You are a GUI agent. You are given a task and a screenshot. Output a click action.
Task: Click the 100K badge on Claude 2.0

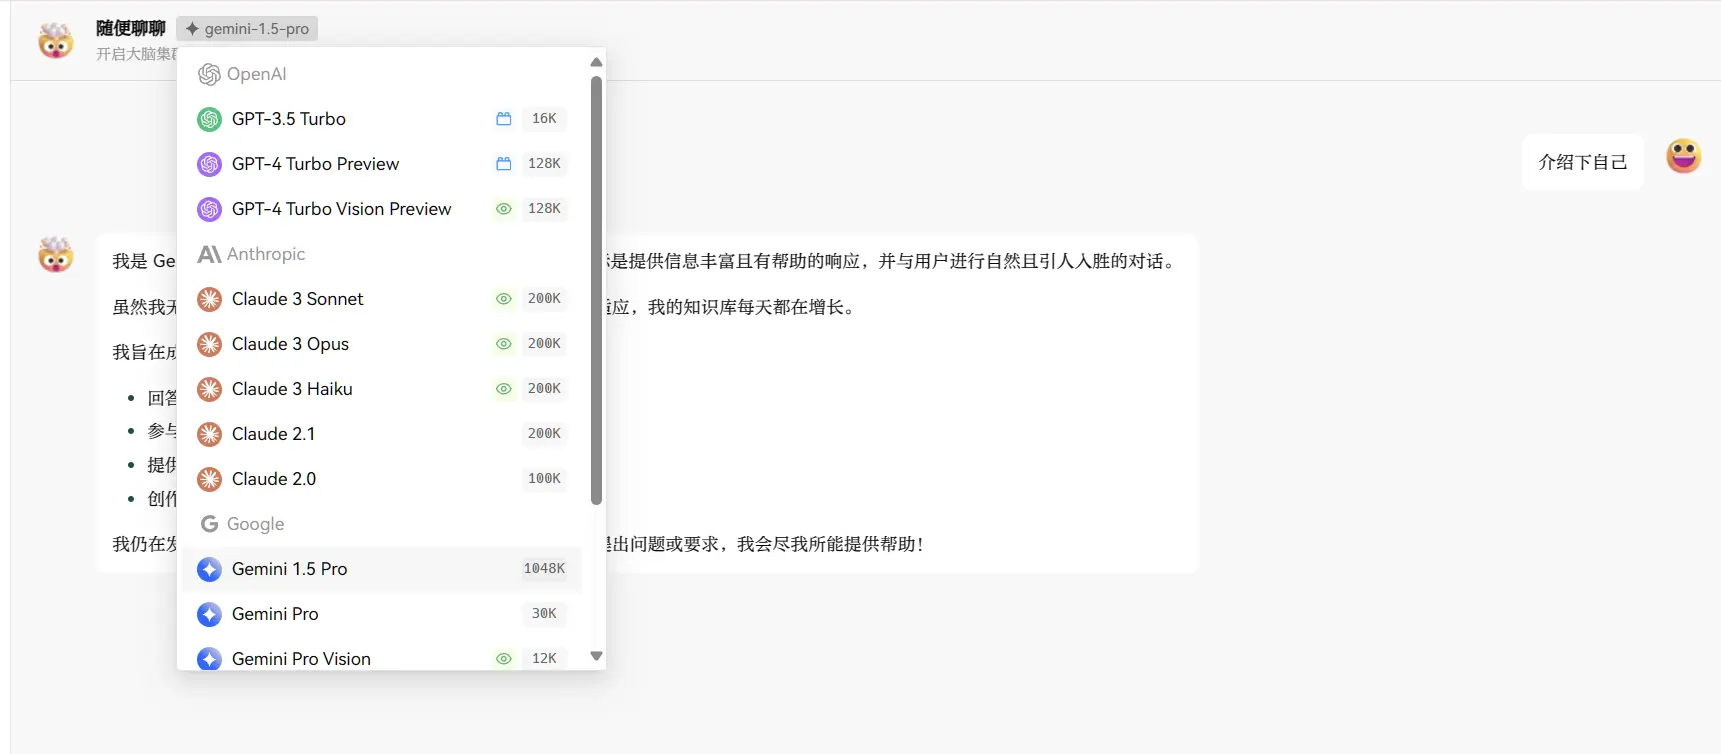coord(544,479)
